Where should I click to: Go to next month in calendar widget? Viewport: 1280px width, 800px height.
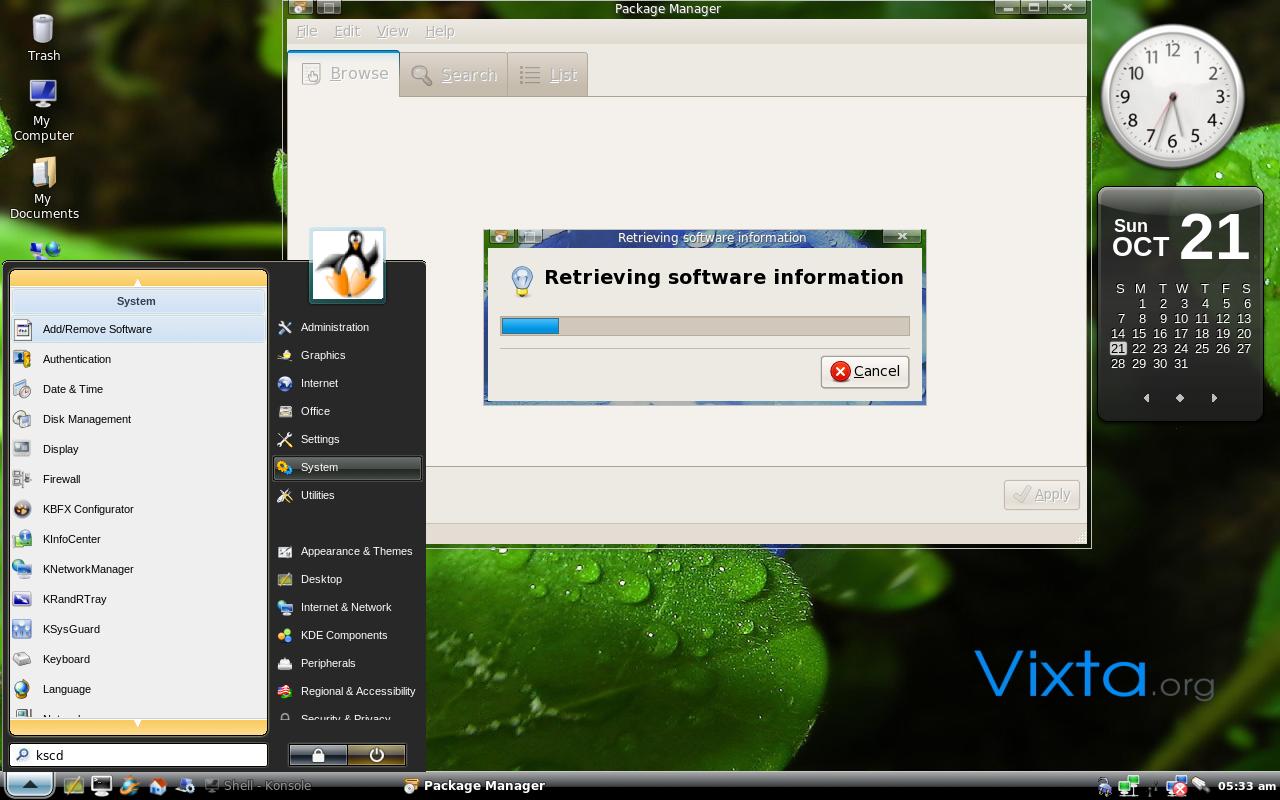pyautogui.click(x=1214, y=398)
